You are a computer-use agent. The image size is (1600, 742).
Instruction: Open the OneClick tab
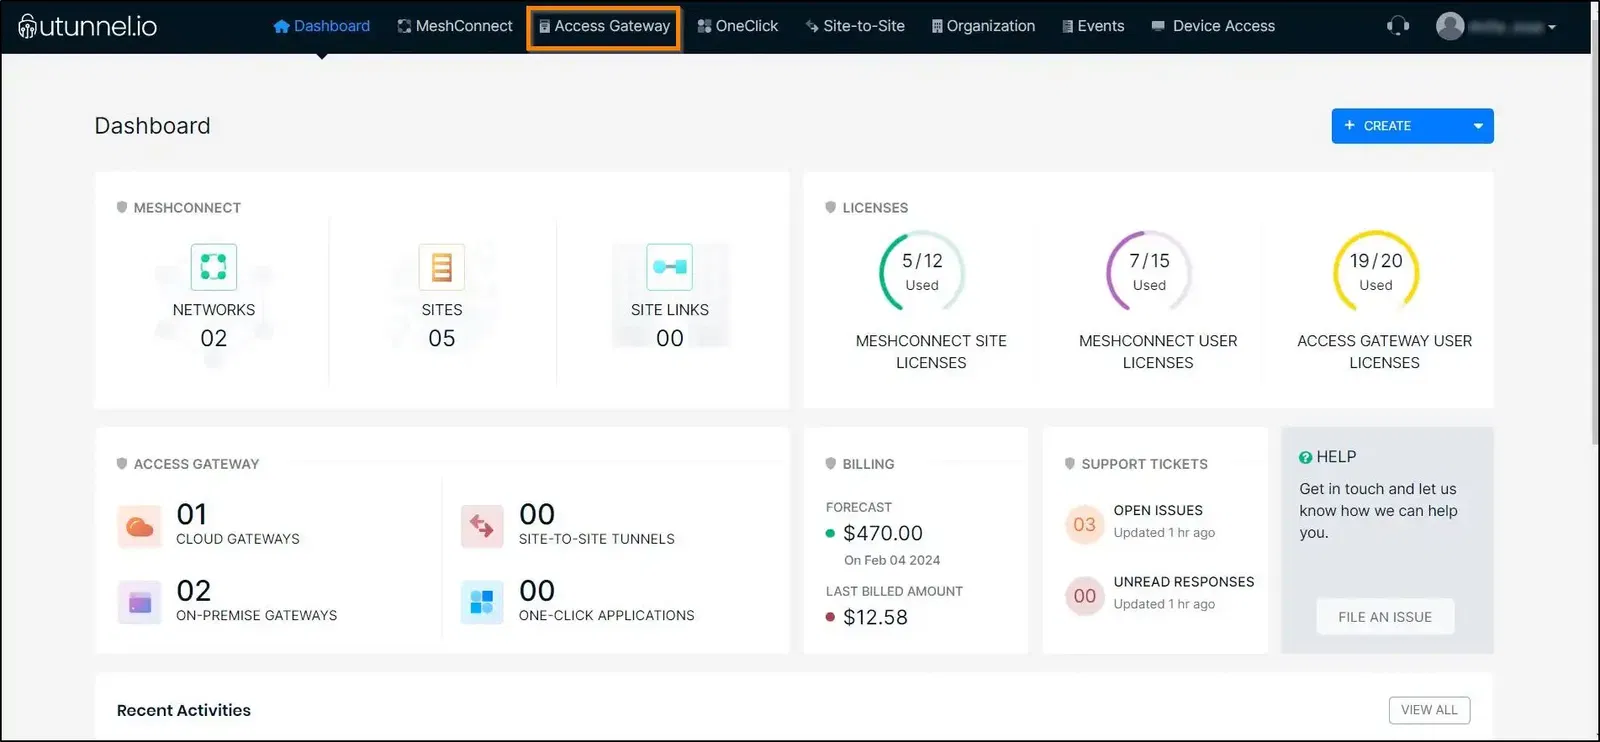pos(738,26)
